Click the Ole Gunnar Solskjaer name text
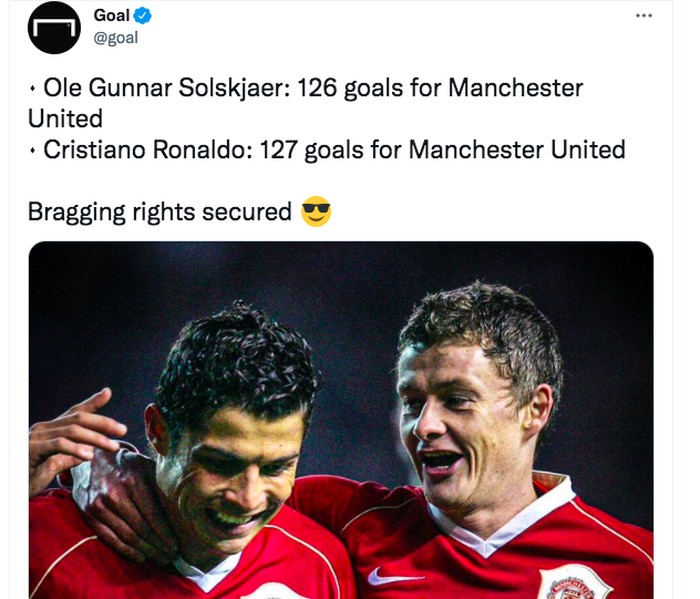 pos(167,87)
